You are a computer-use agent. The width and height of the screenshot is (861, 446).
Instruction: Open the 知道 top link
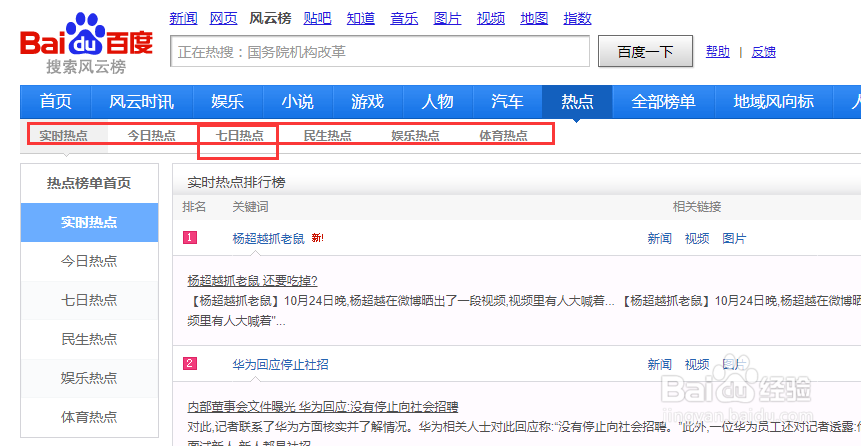[x=361, y=19]
